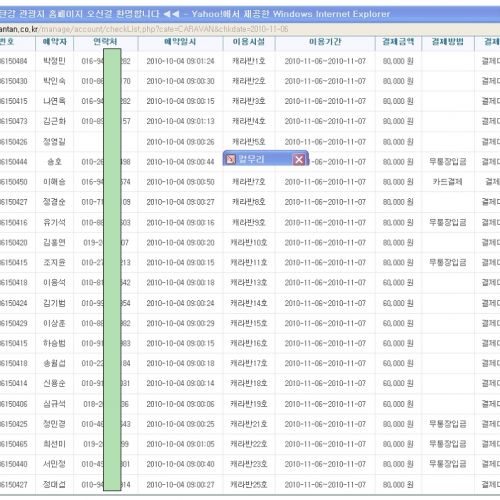
Task: Select the 캐라반10호 facility cell
Action: 249,243
